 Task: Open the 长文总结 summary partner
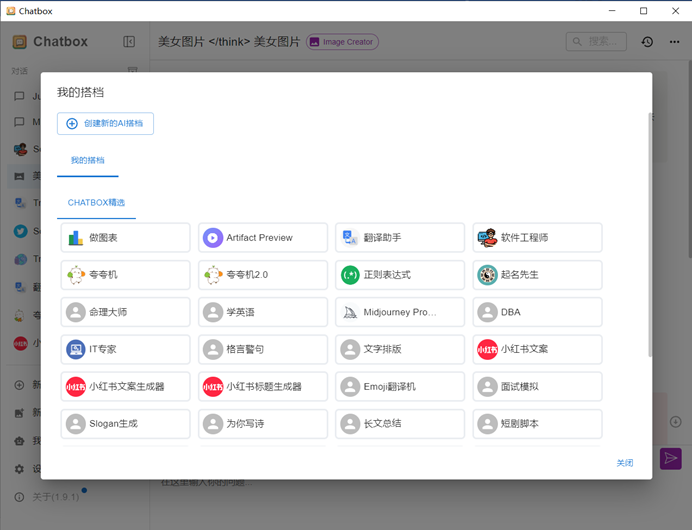pos(400,424)
